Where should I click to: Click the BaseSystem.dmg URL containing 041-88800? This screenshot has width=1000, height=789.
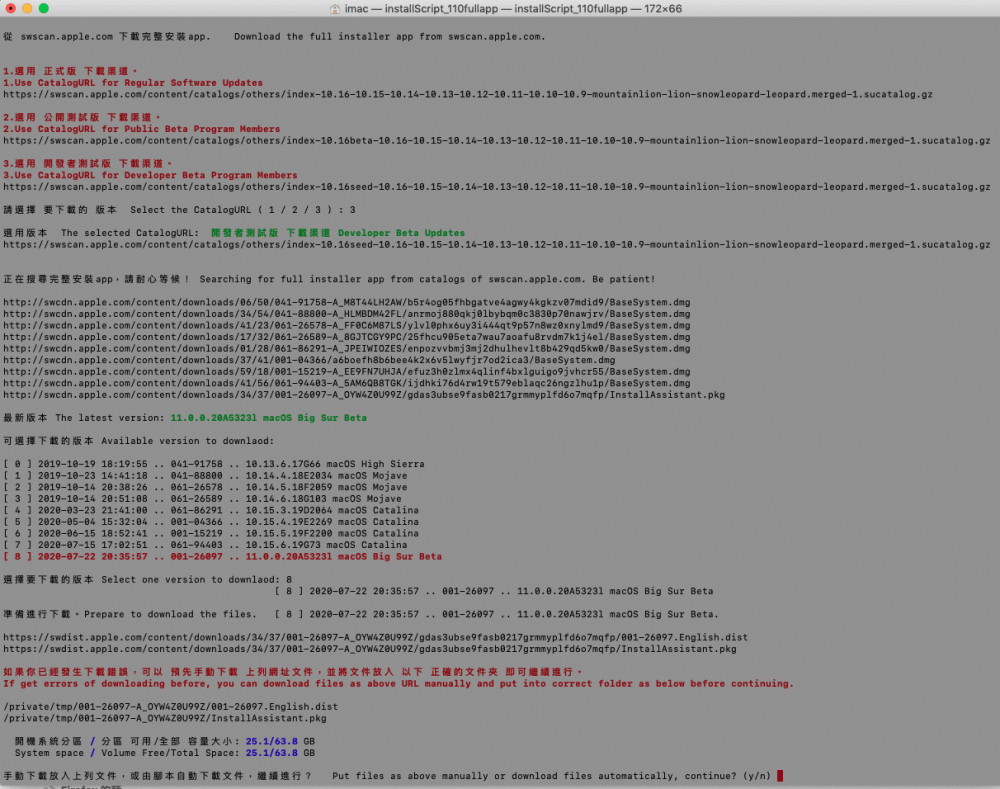347,314
